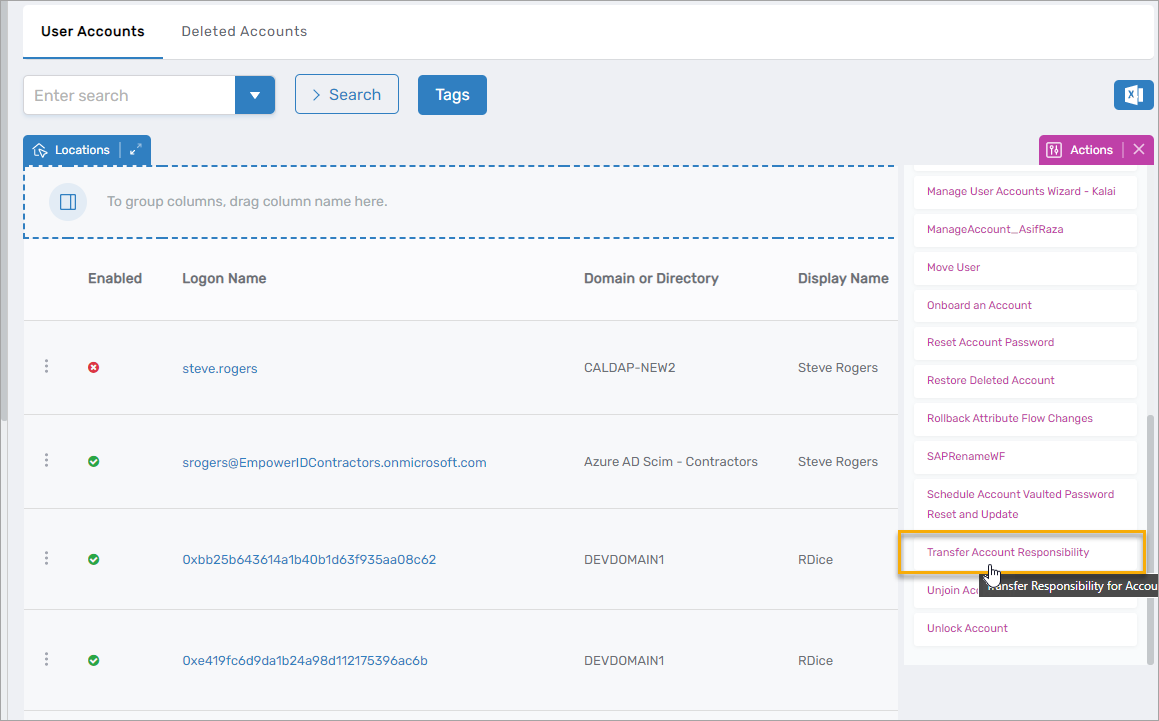This screenshot has height=721, width=1159.
Task: Select the User Accounts tab
Action: [92, 31]
